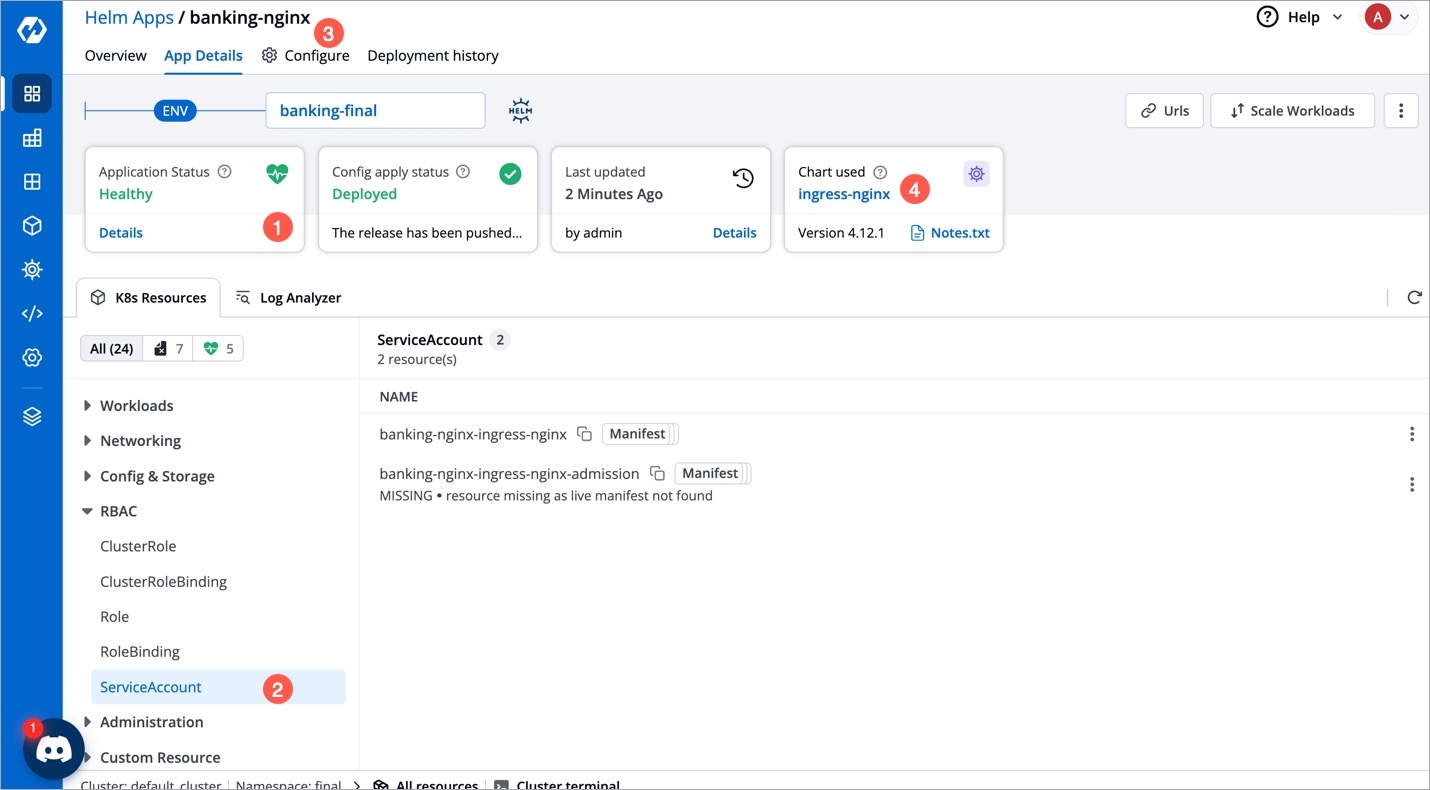Image resolution: width=1430 pixels, height=790 pixels.
Task: Filter resources by All (24)
Action: [x=111, y=349]
